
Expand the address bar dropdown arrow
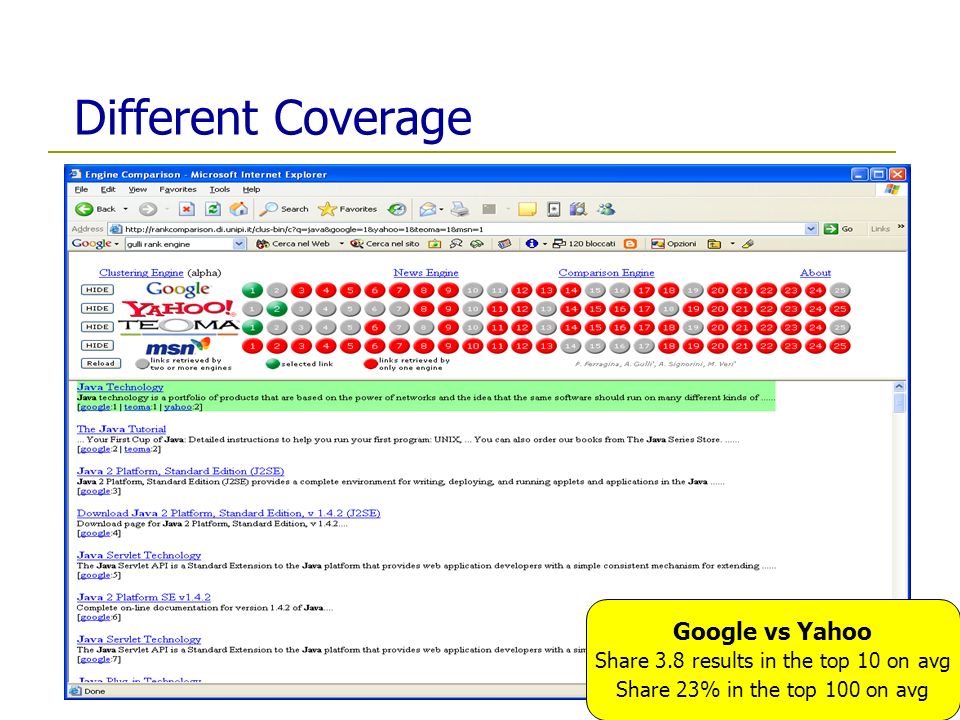812,229
